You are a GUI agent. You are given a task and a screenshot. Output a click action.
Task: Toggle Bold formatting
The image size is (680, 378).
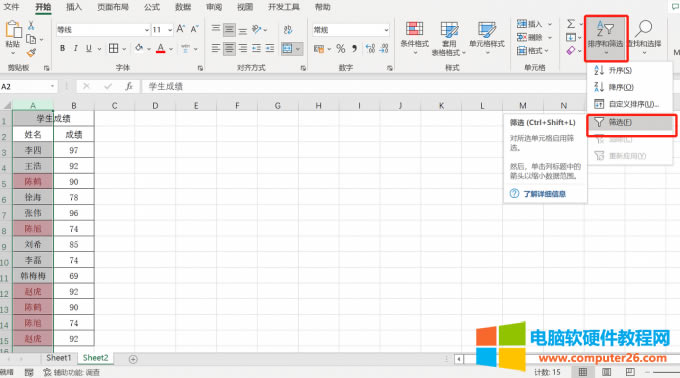tap(62, 48)
